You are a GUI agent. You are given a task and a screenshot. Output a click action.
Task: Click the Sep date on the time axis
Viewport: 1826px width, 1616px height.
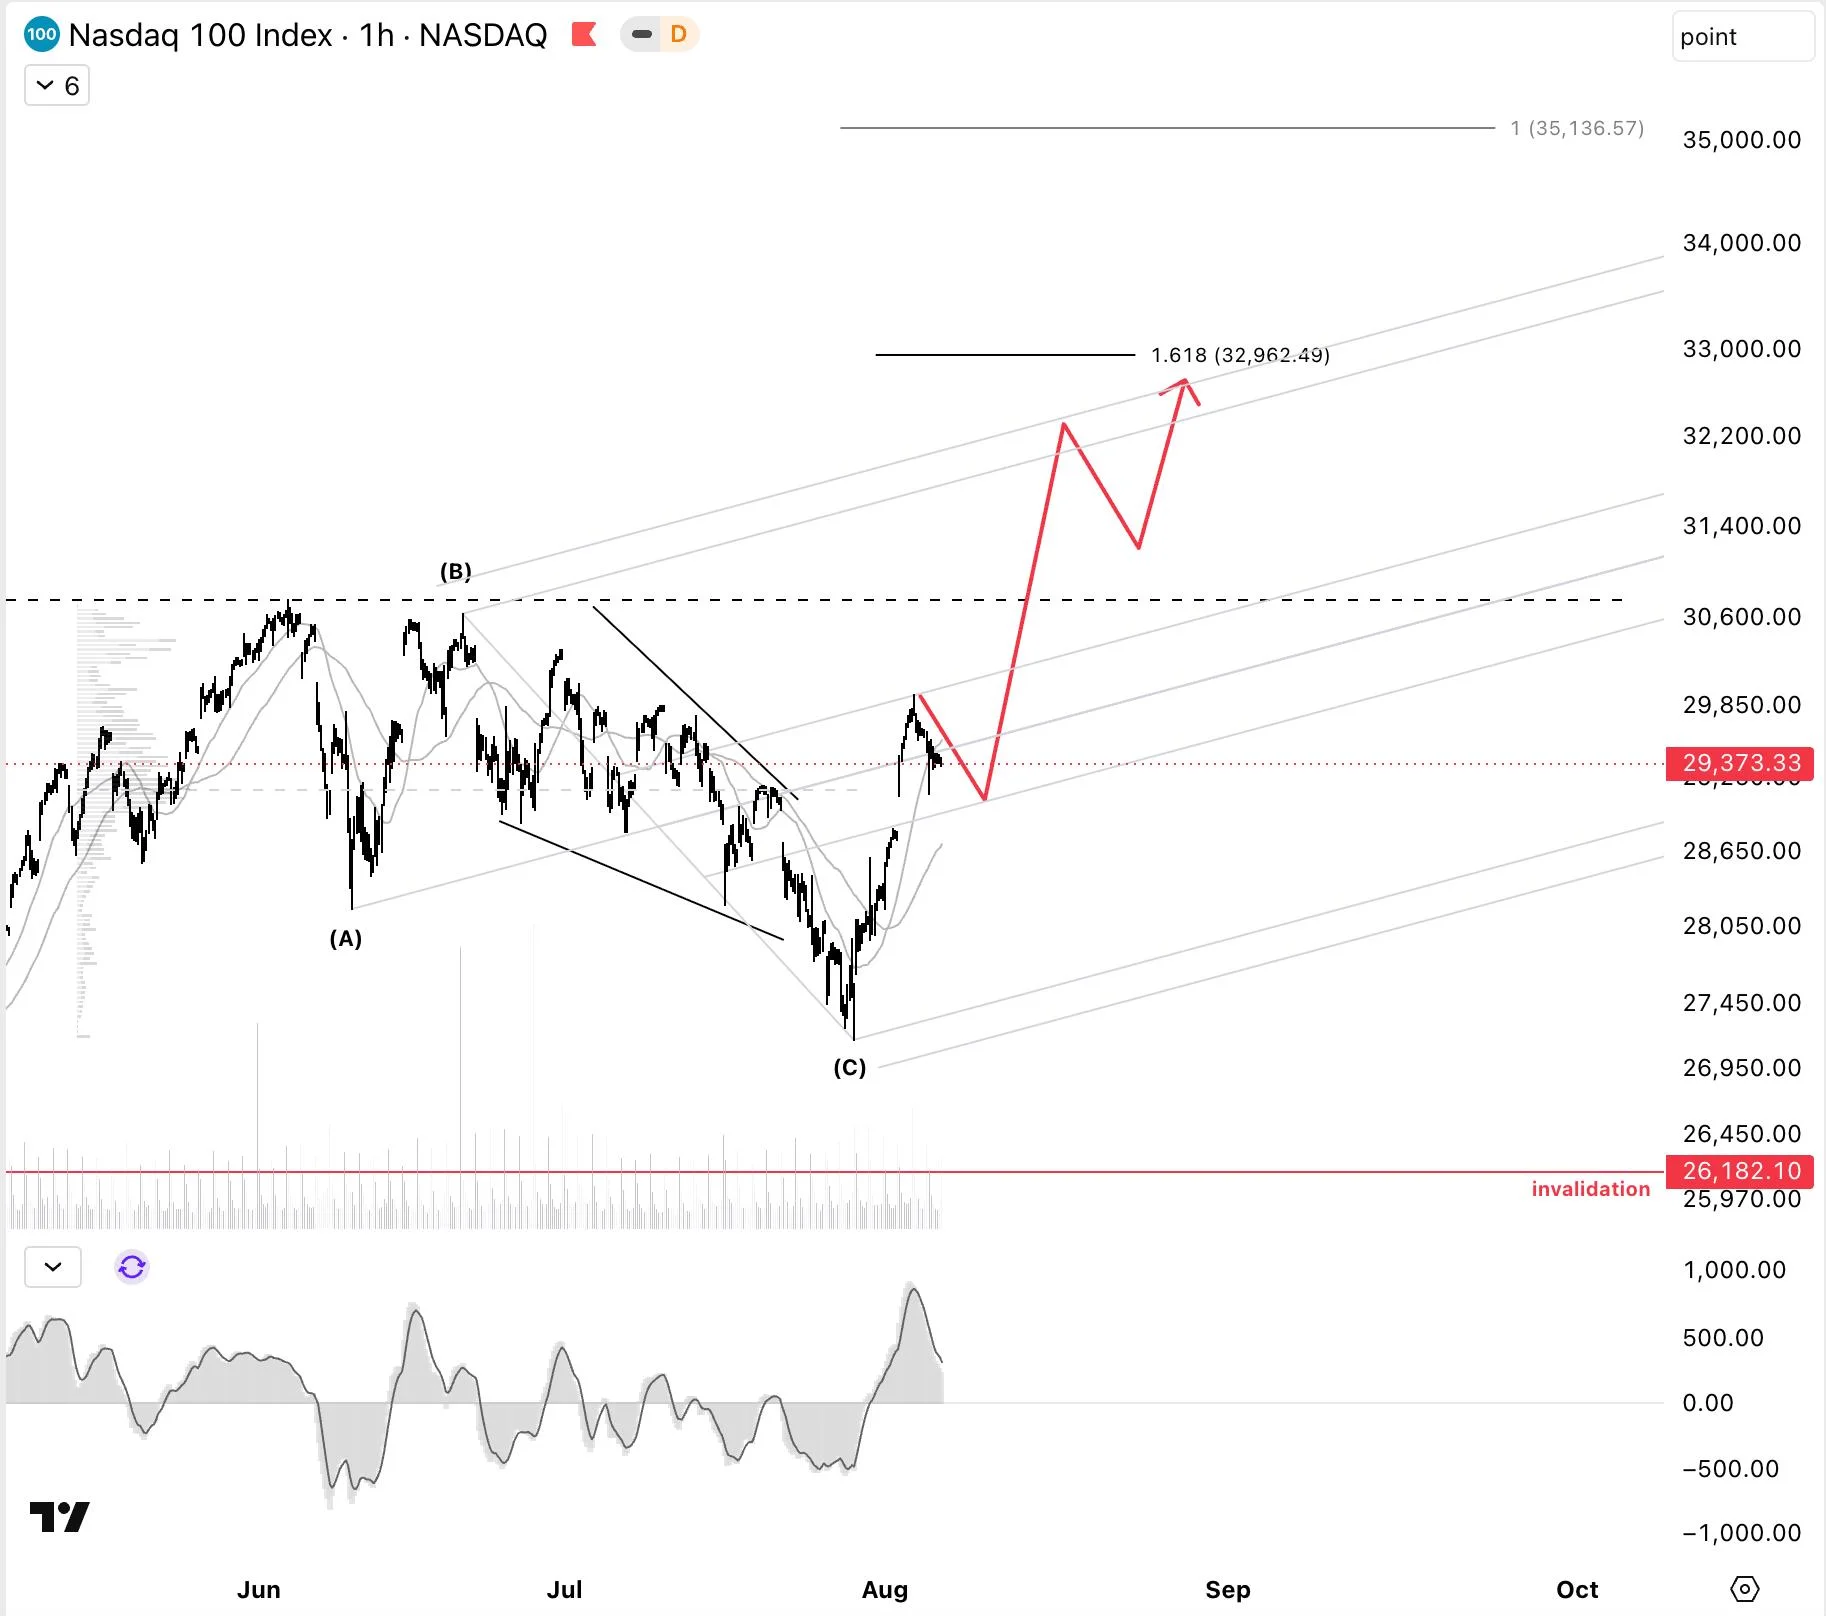(x=1228, y=1590)
